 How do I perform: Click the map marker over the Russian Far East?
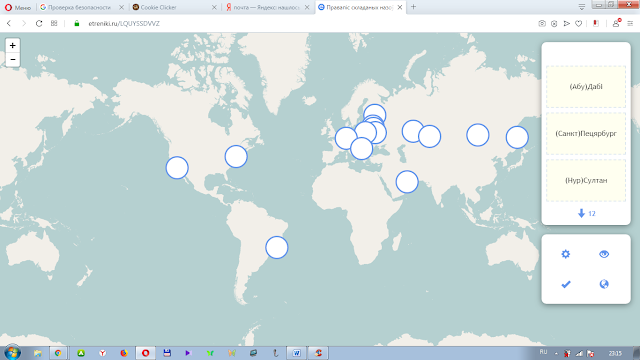tap(517, 137)
